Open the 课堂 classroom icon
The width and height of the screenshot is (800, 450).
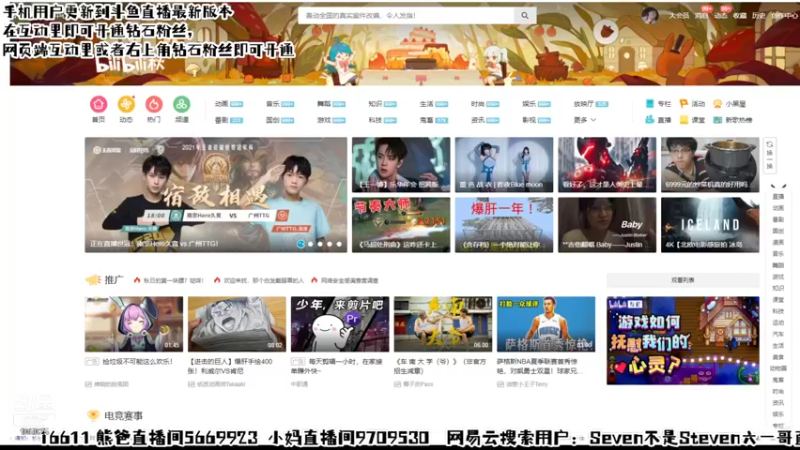click(x=684, y=120)
